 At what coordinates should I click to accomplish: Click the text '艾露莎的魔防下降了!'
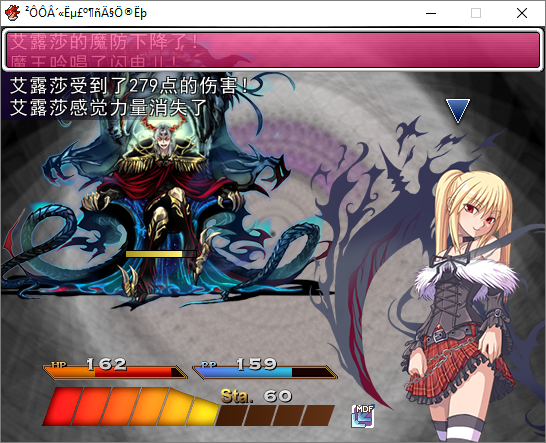[104, 42]
